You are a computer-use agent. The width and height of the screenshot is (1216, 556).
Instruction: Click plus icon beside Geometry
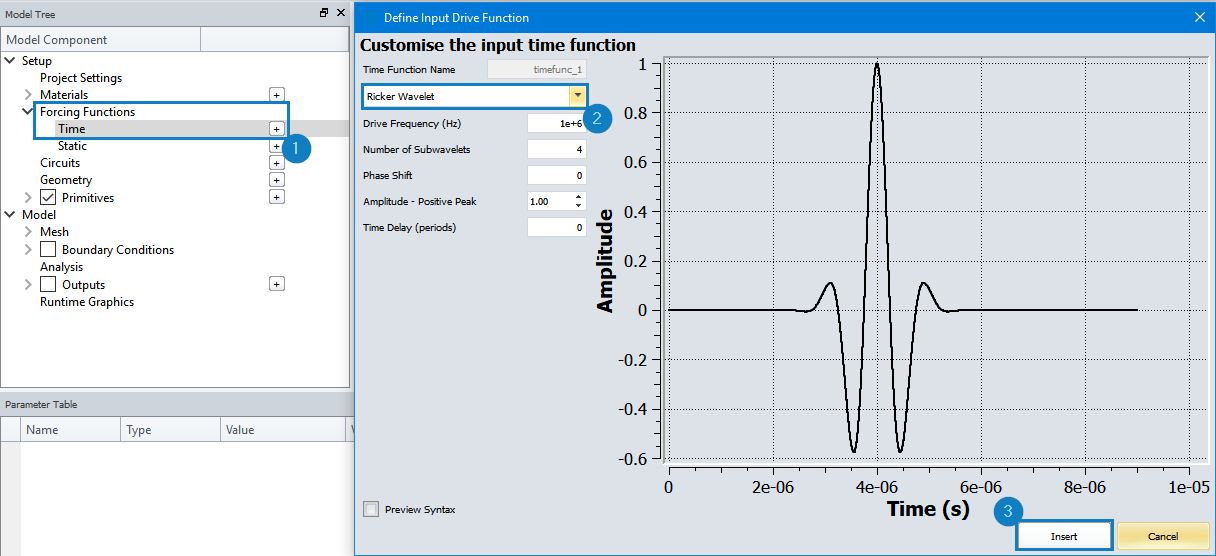[276, 180]
